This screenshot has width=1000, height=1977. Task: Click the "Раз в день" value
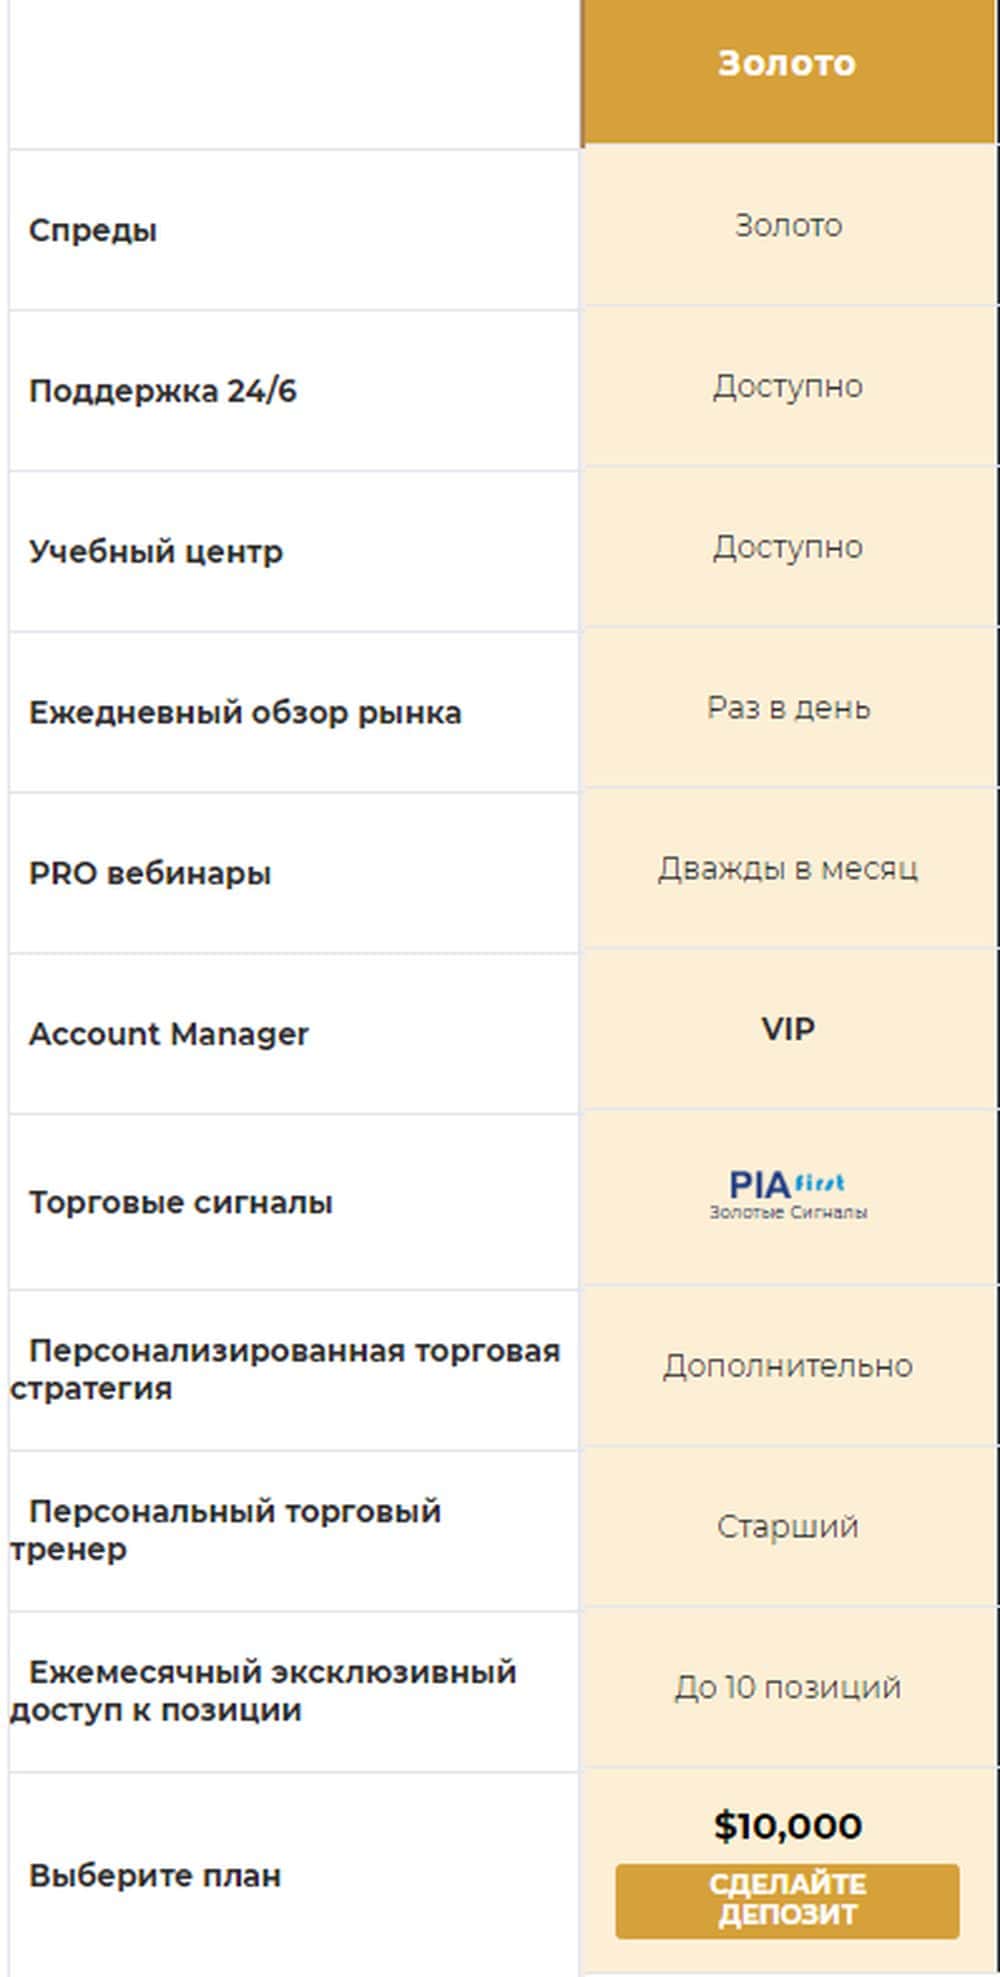788,708
